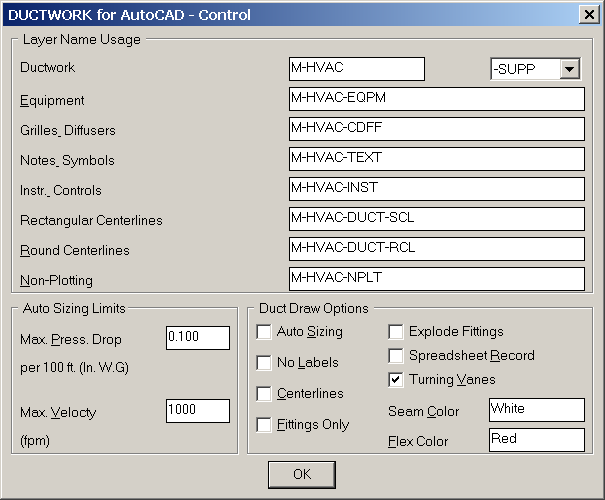Screen dimensions: 605x500
Task: Click the Ductwork layer field M-HVAC
Action: tap(357, 69)
